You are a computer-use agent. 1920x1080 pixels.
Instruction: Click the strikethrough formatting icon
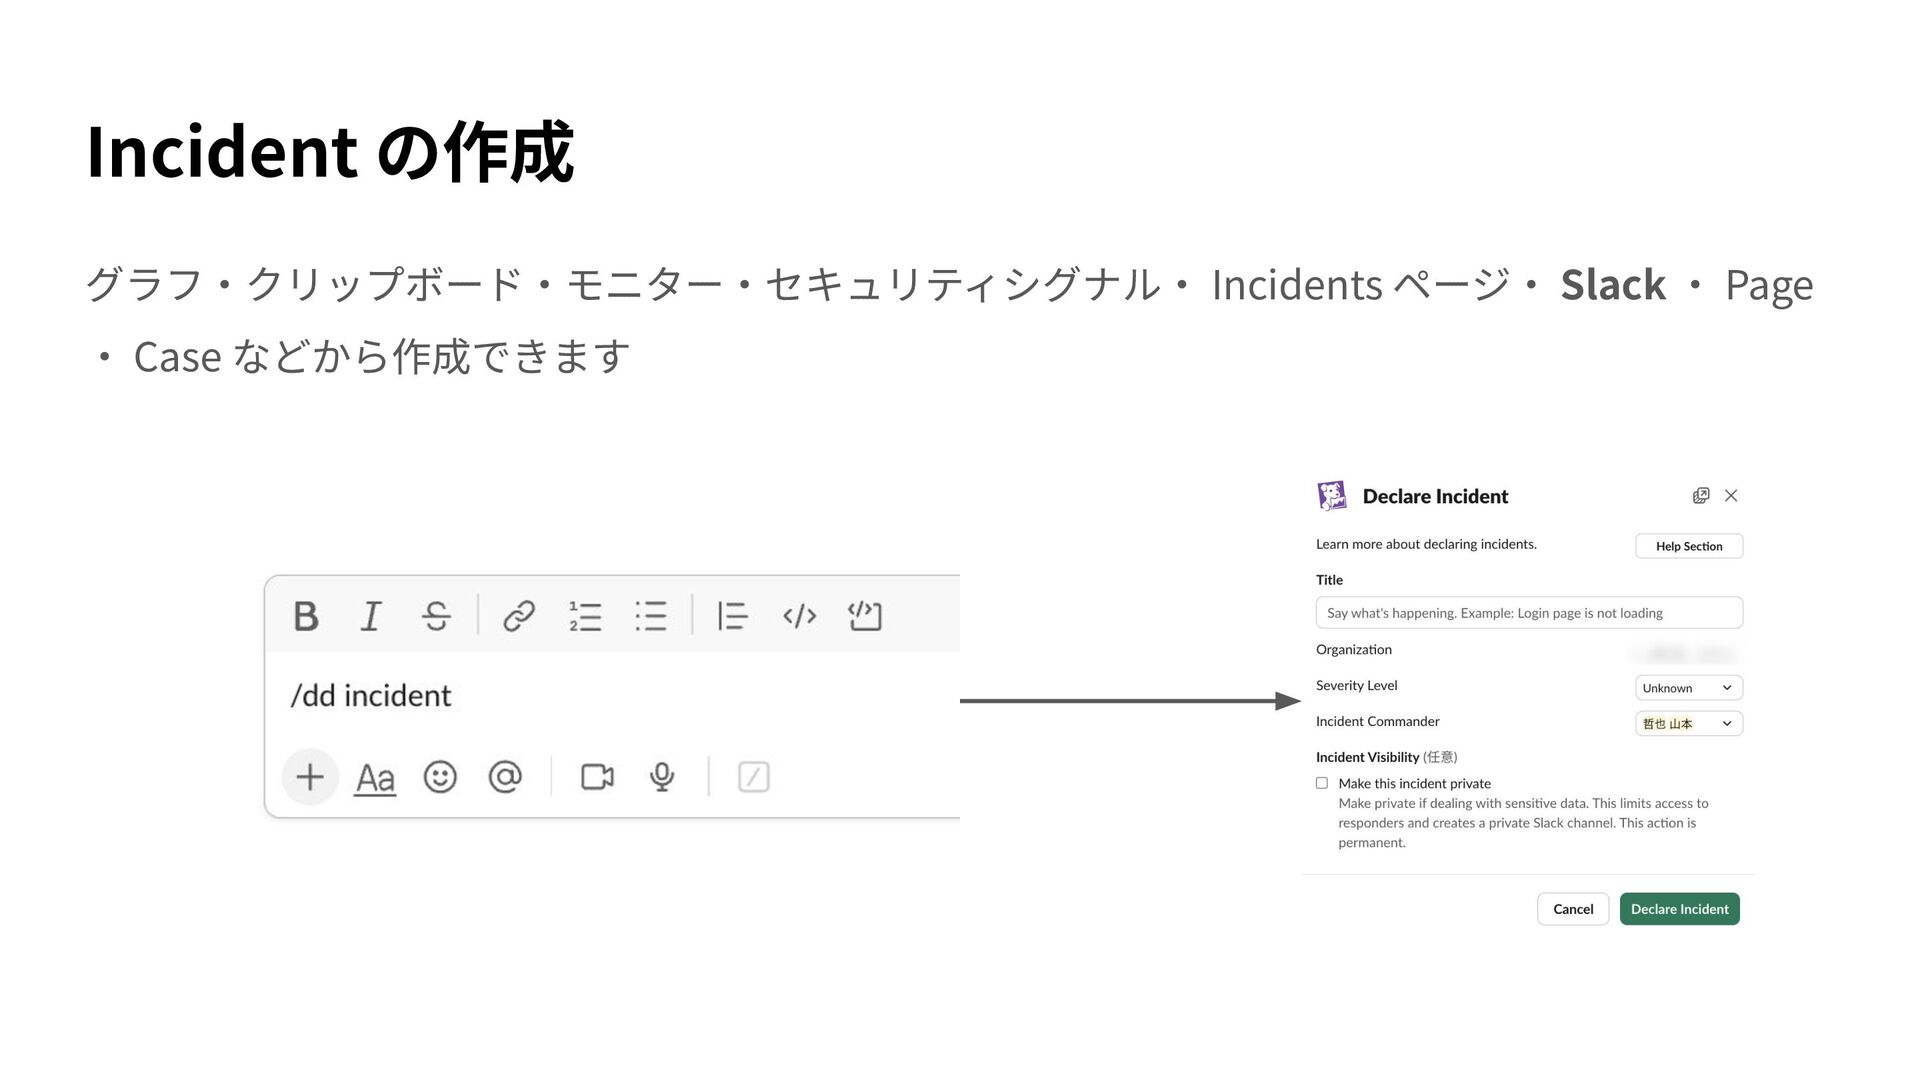pyautogui.click(x=436, y=616)
